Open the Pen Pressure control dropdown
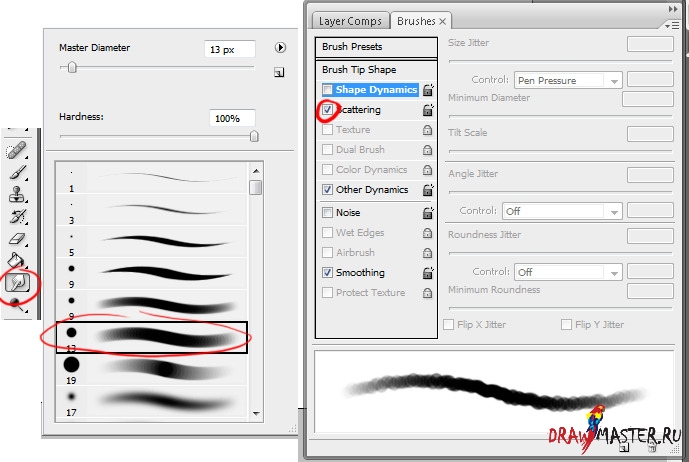The image size is (689, 462). pos(568,80)
